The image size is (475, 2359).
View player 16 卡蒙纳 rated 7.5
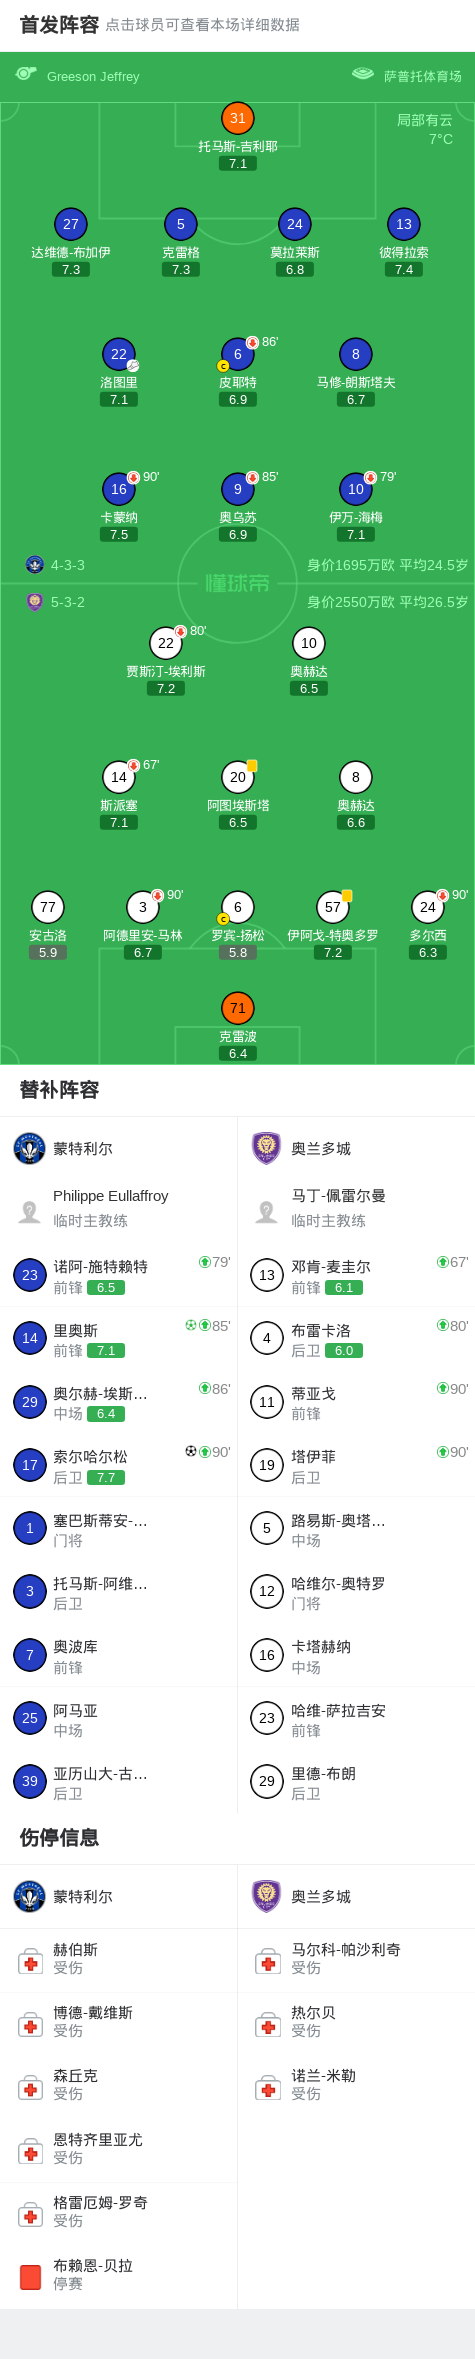click(119, 506)
